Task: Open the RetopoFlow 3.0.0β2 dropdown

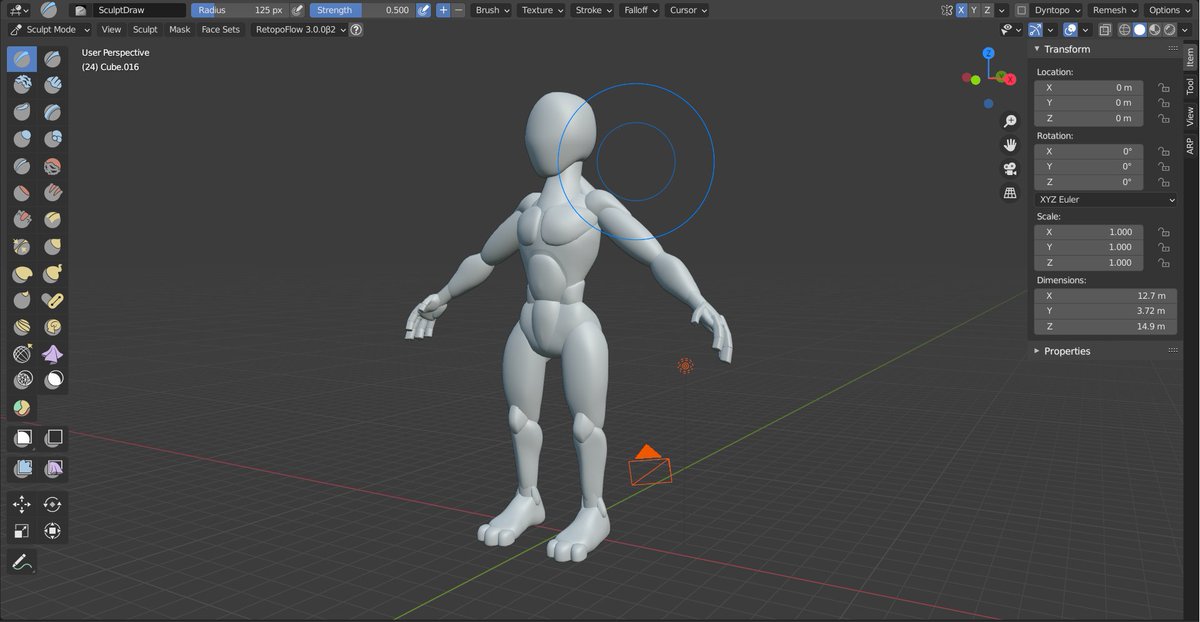Action: [301, 30]
